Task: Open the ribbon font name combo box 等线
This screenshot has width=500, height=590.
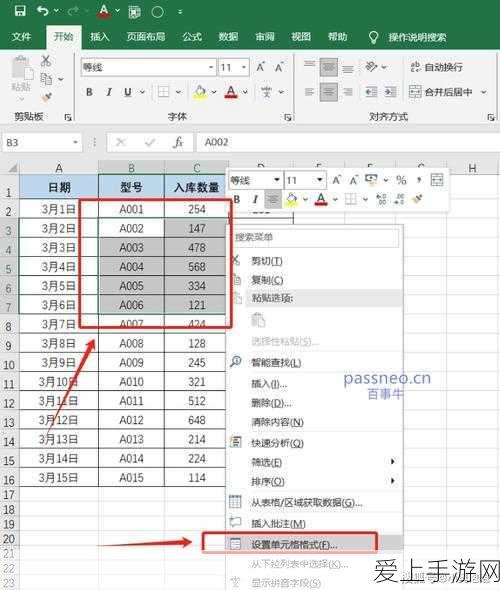Action: pyautogui.click(x=148, y=68)
